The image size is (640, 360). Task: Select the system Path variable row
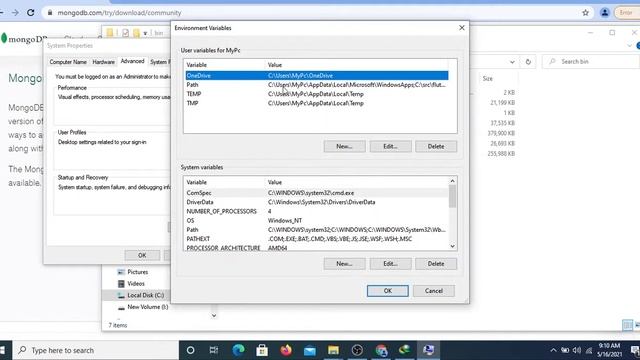(317, 229)
